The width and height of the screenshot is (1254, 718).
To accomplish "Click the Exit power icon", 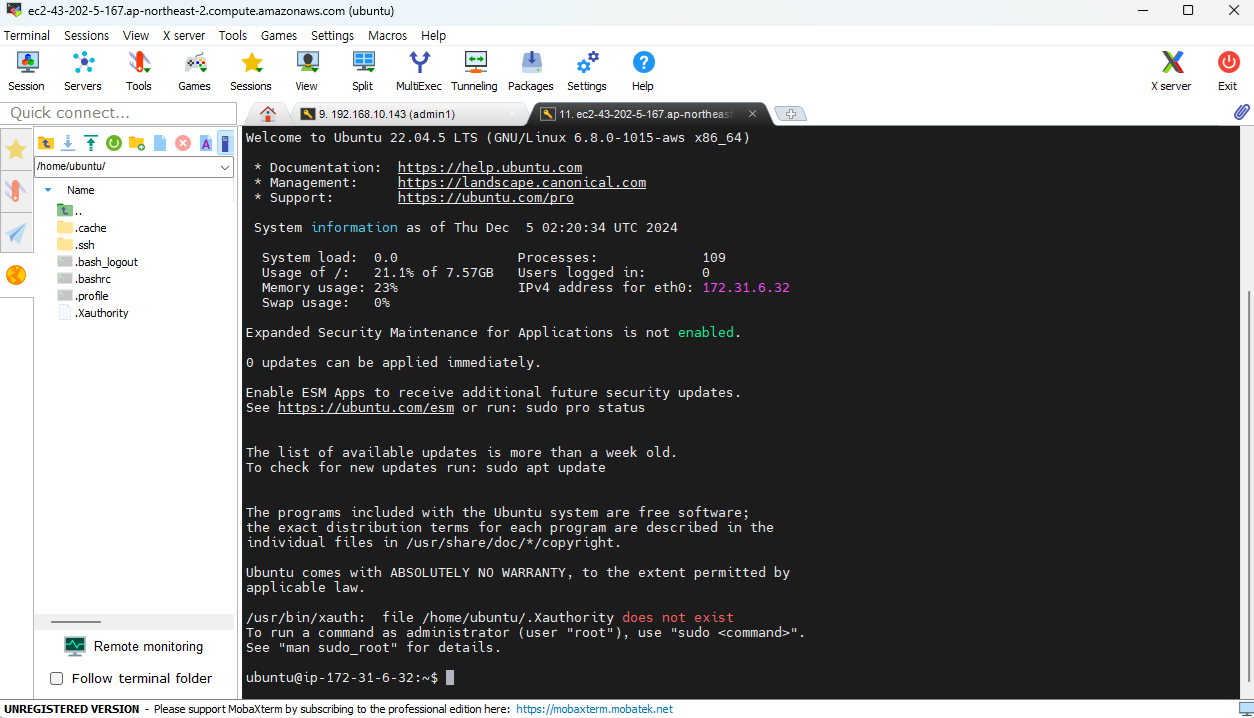I will (x=1228, y=71).
